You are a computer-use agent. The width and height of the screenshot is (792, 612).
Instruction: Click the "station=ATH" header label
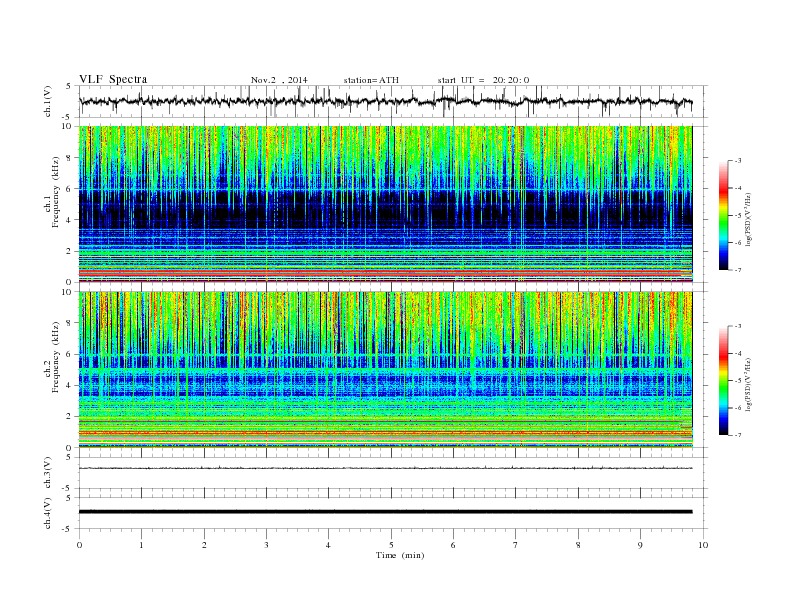(x=371, y=80)
